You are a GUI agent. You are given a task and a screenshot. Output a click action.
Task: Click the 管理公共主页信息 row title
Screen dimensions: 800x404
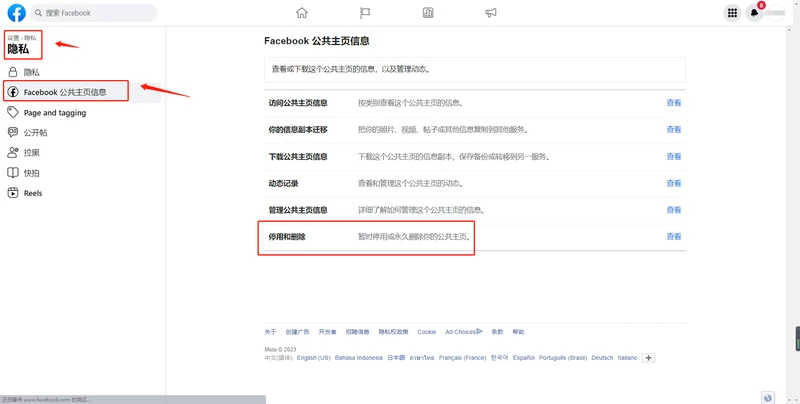(298, 210)
